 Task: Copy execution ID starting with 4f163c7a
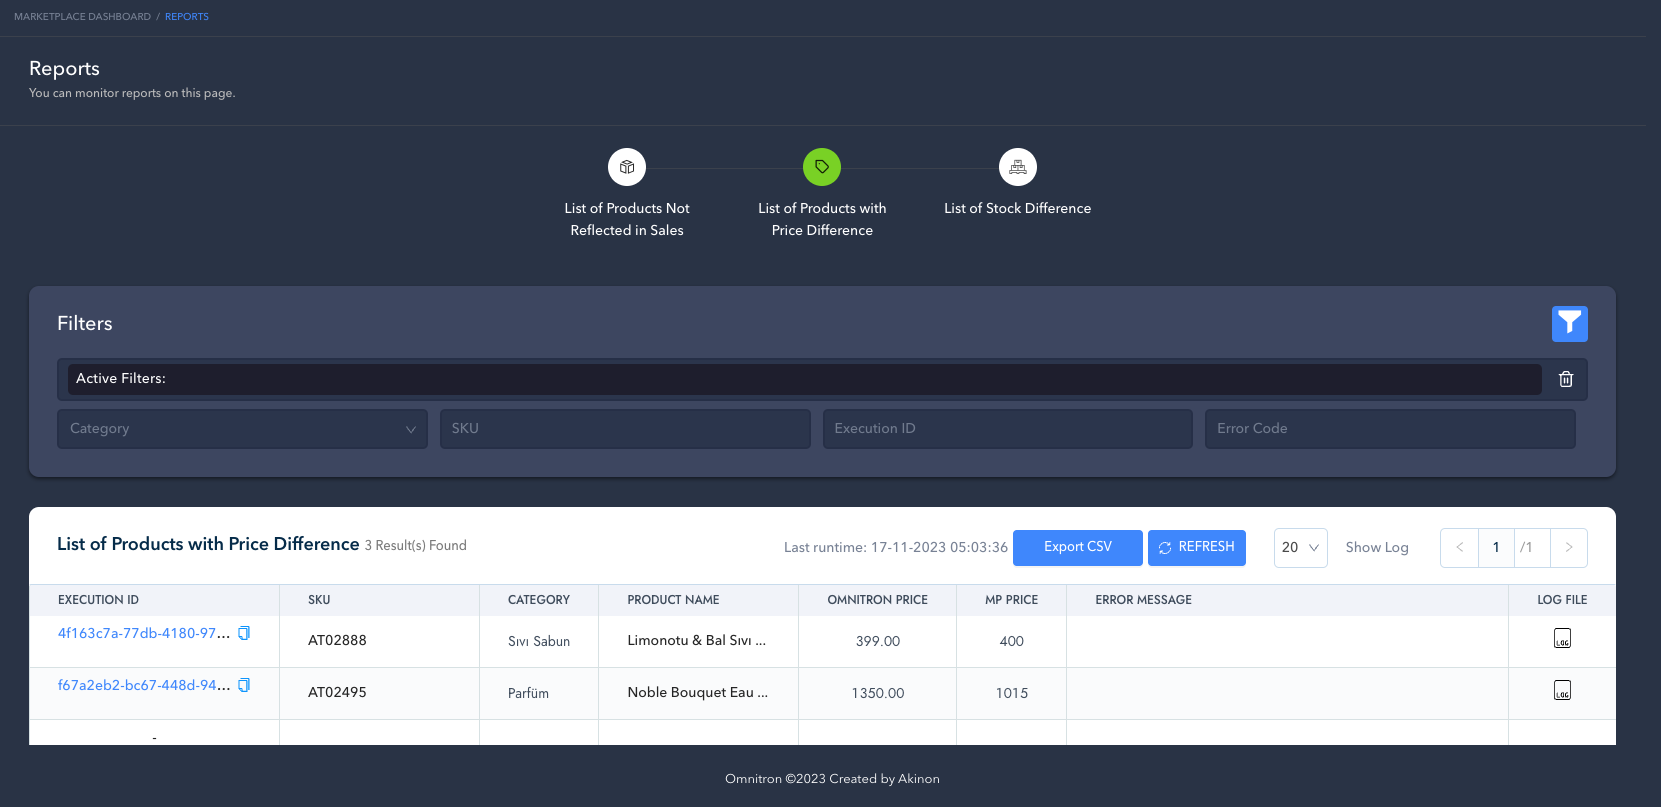tap(244, 633)
